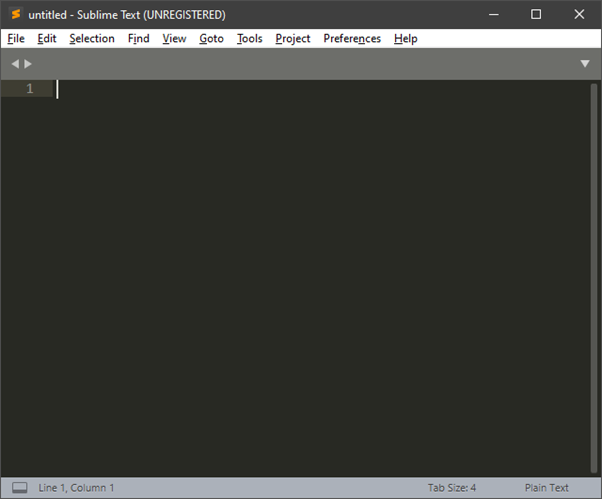Open the Tools menu

(x=250, y=38)
